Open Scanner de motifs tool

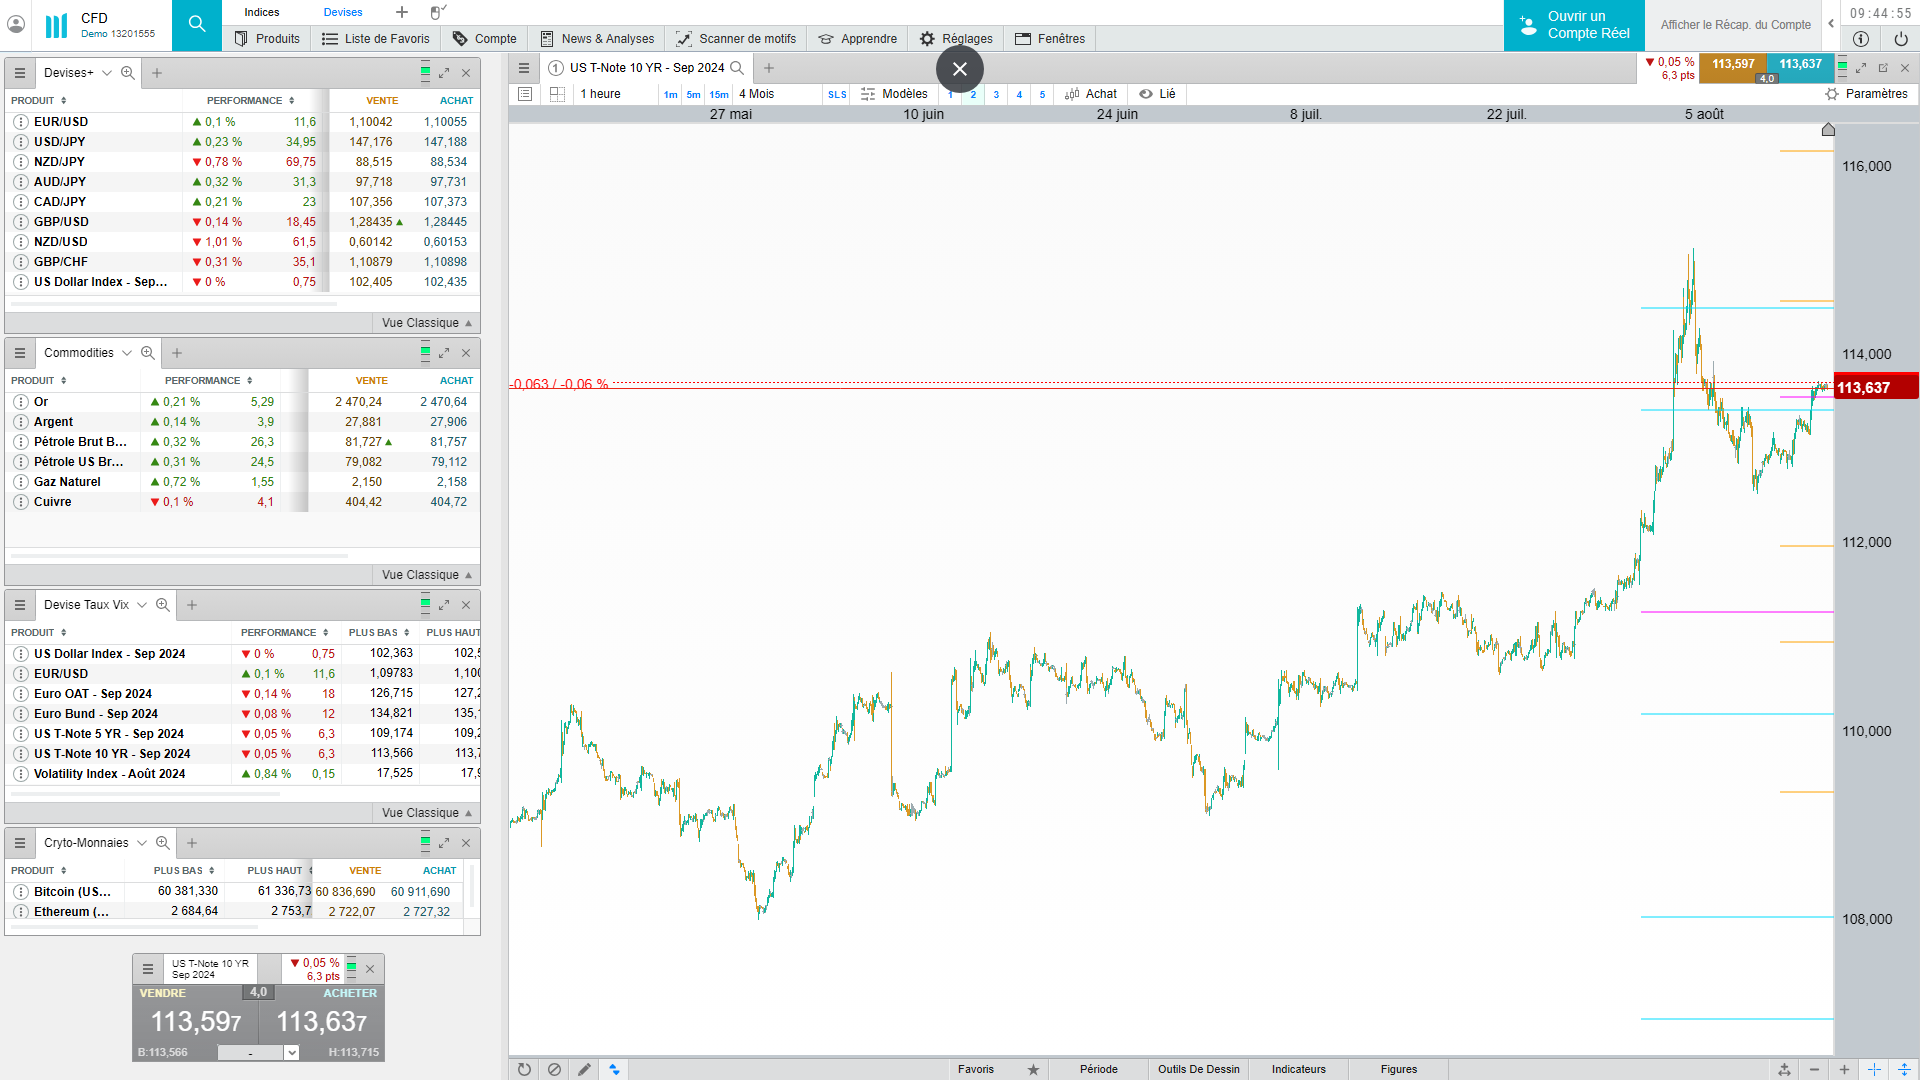[736, 38]
